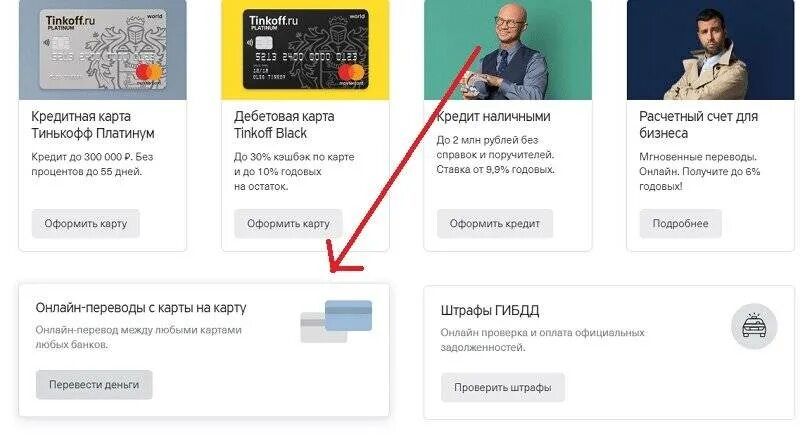Open the Кредит наличными heading
This screenshot has height=434, width=800.
pyautogui.click(x=493, y=116)
